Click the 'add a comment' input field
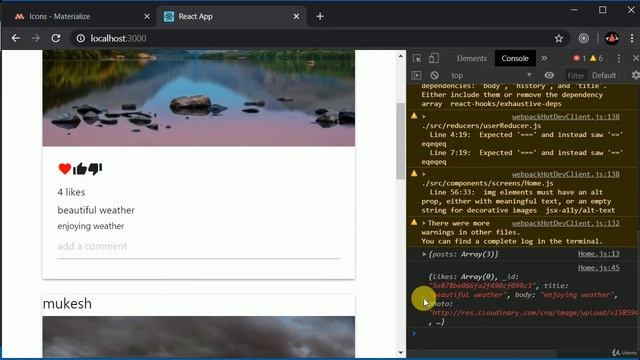This screenshot has width=640, height=360. pos(198,247)
